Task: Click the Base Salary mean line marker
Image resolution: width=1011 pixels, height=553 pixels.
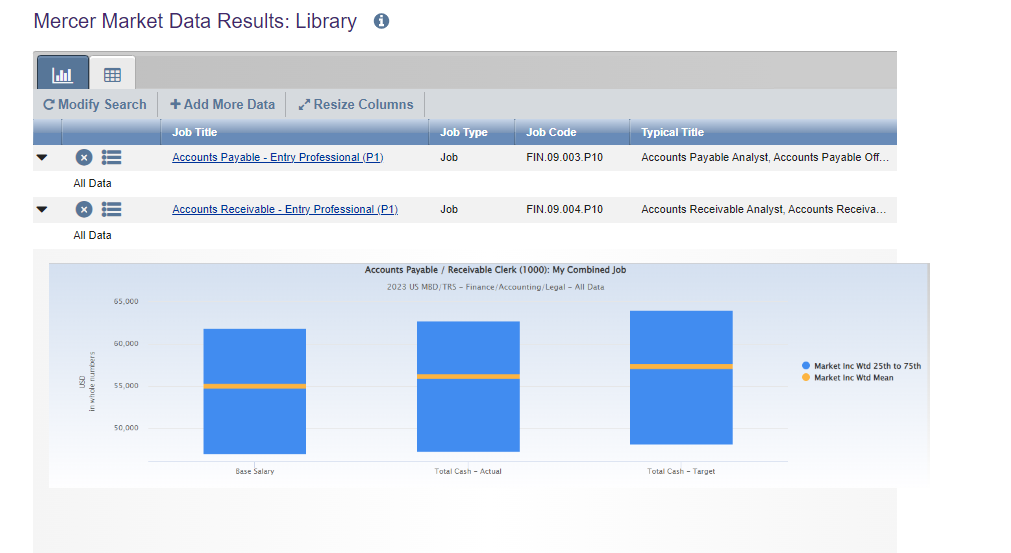Action: (255, 387)
